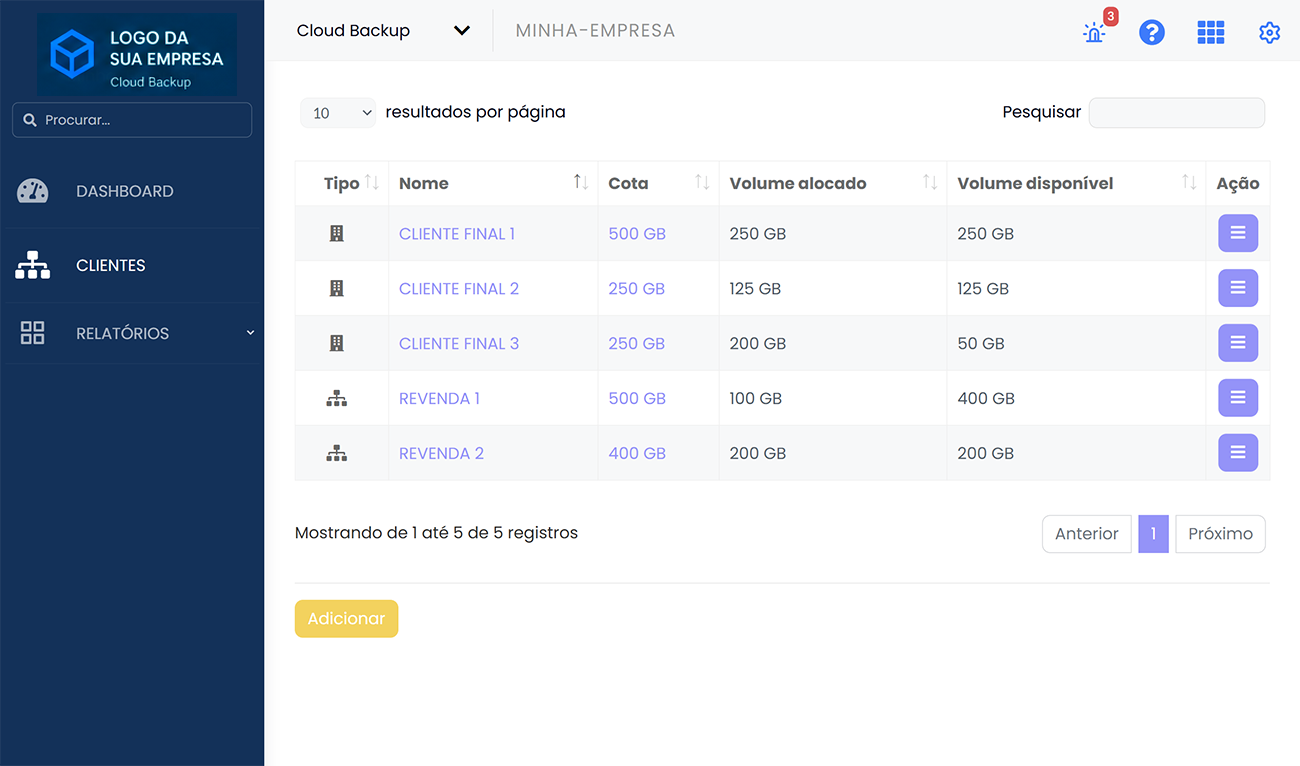The width and height of the screenshot is (1300, 766).
Task: Open the apps grid icon
Action: [1211, 32]
